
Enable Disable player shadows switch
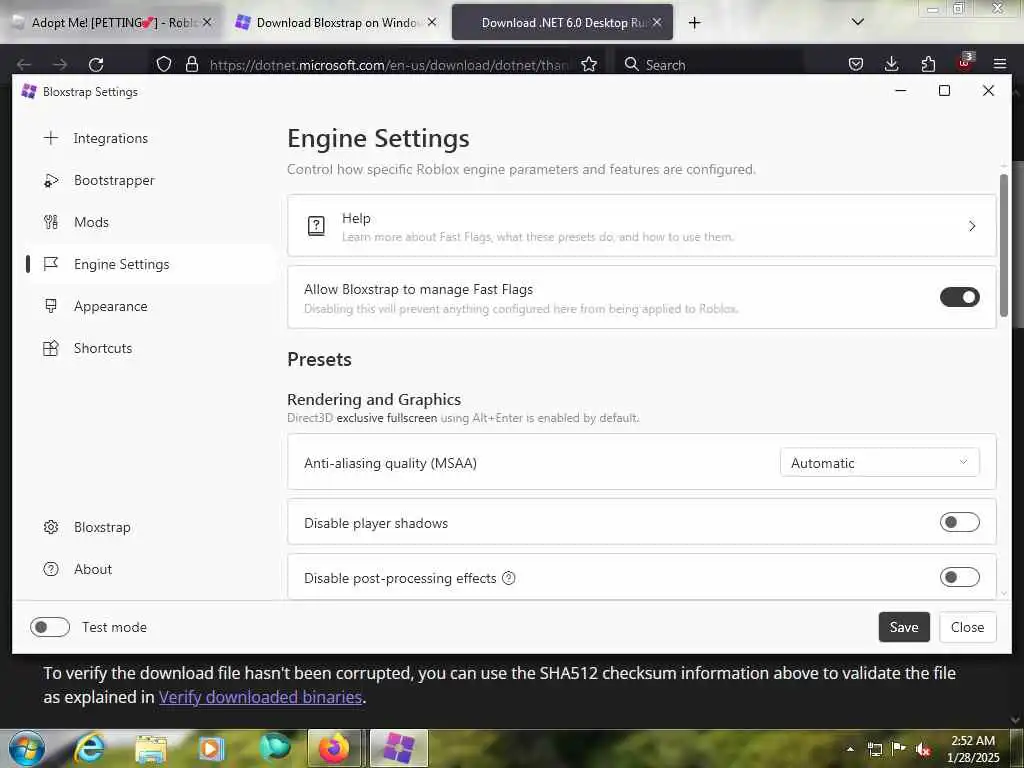coord(959,522)
